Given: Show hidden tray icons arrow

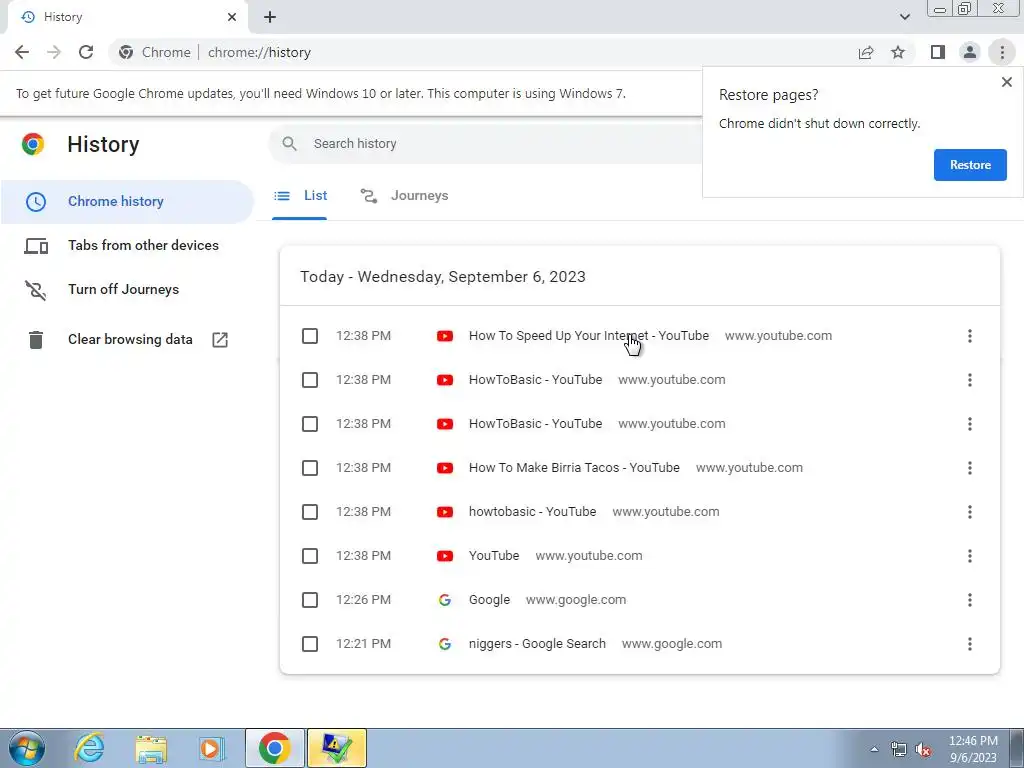Looking at the screenshot, I should pyautogui.click(x=874, y=749).
